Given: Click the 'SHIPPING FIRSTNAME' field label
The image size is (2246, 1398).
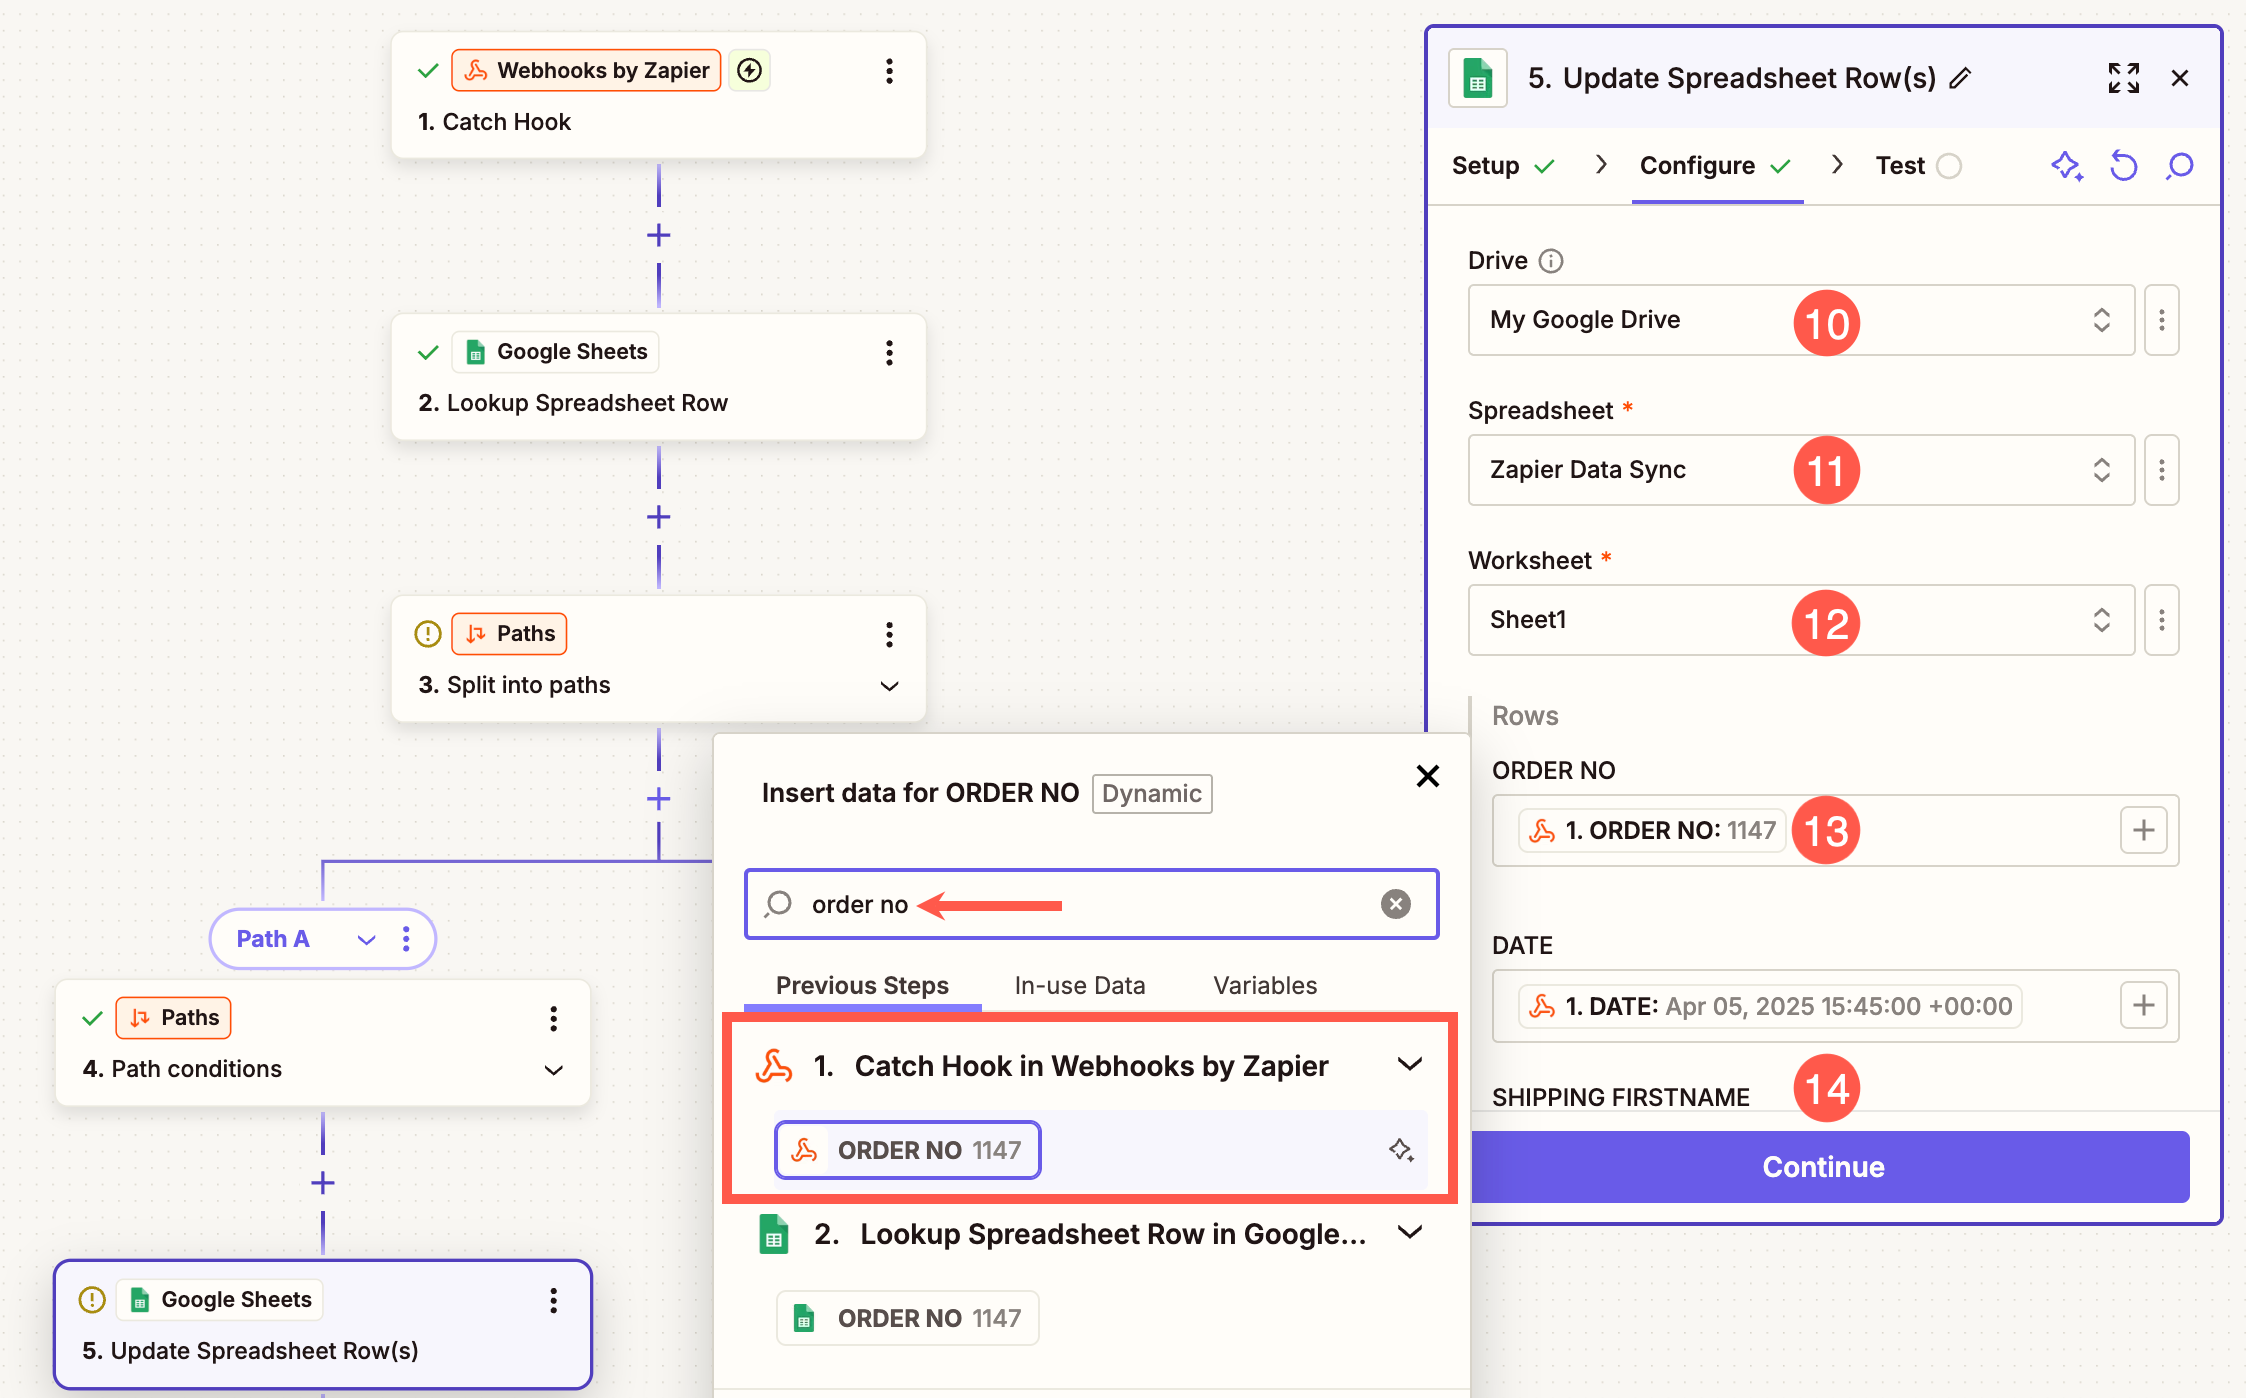Looking at the screenshot, I should (x=1620, y=1097).
